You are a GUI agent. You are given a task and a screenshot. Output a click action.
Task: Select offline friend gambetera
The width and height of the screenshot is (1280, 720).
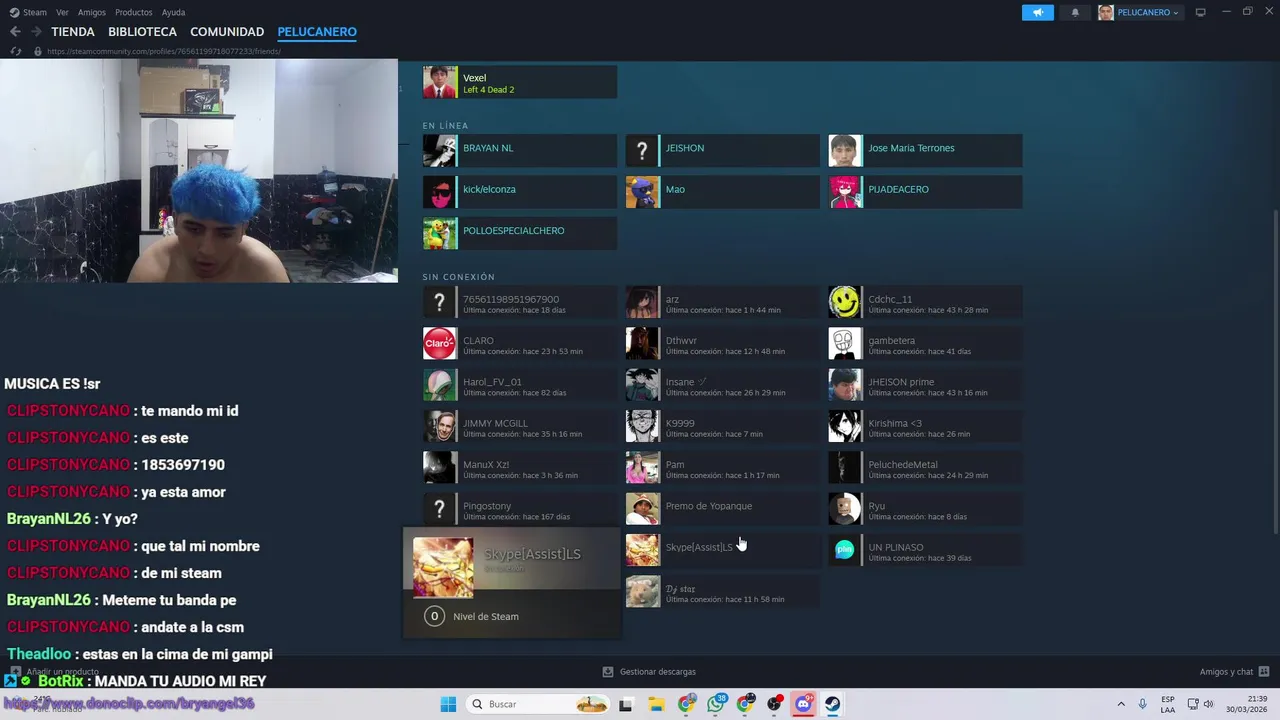925,343
